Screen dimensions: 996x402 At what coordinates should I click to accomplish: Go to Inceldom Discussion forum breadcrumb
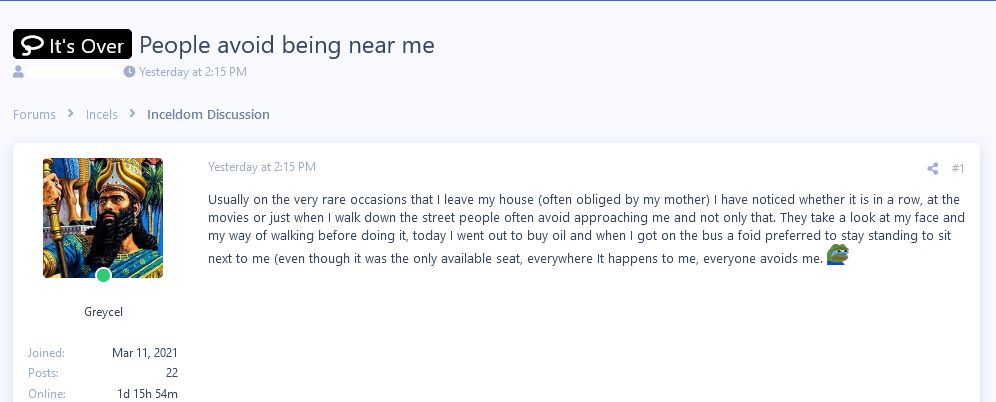click(208, 114)
